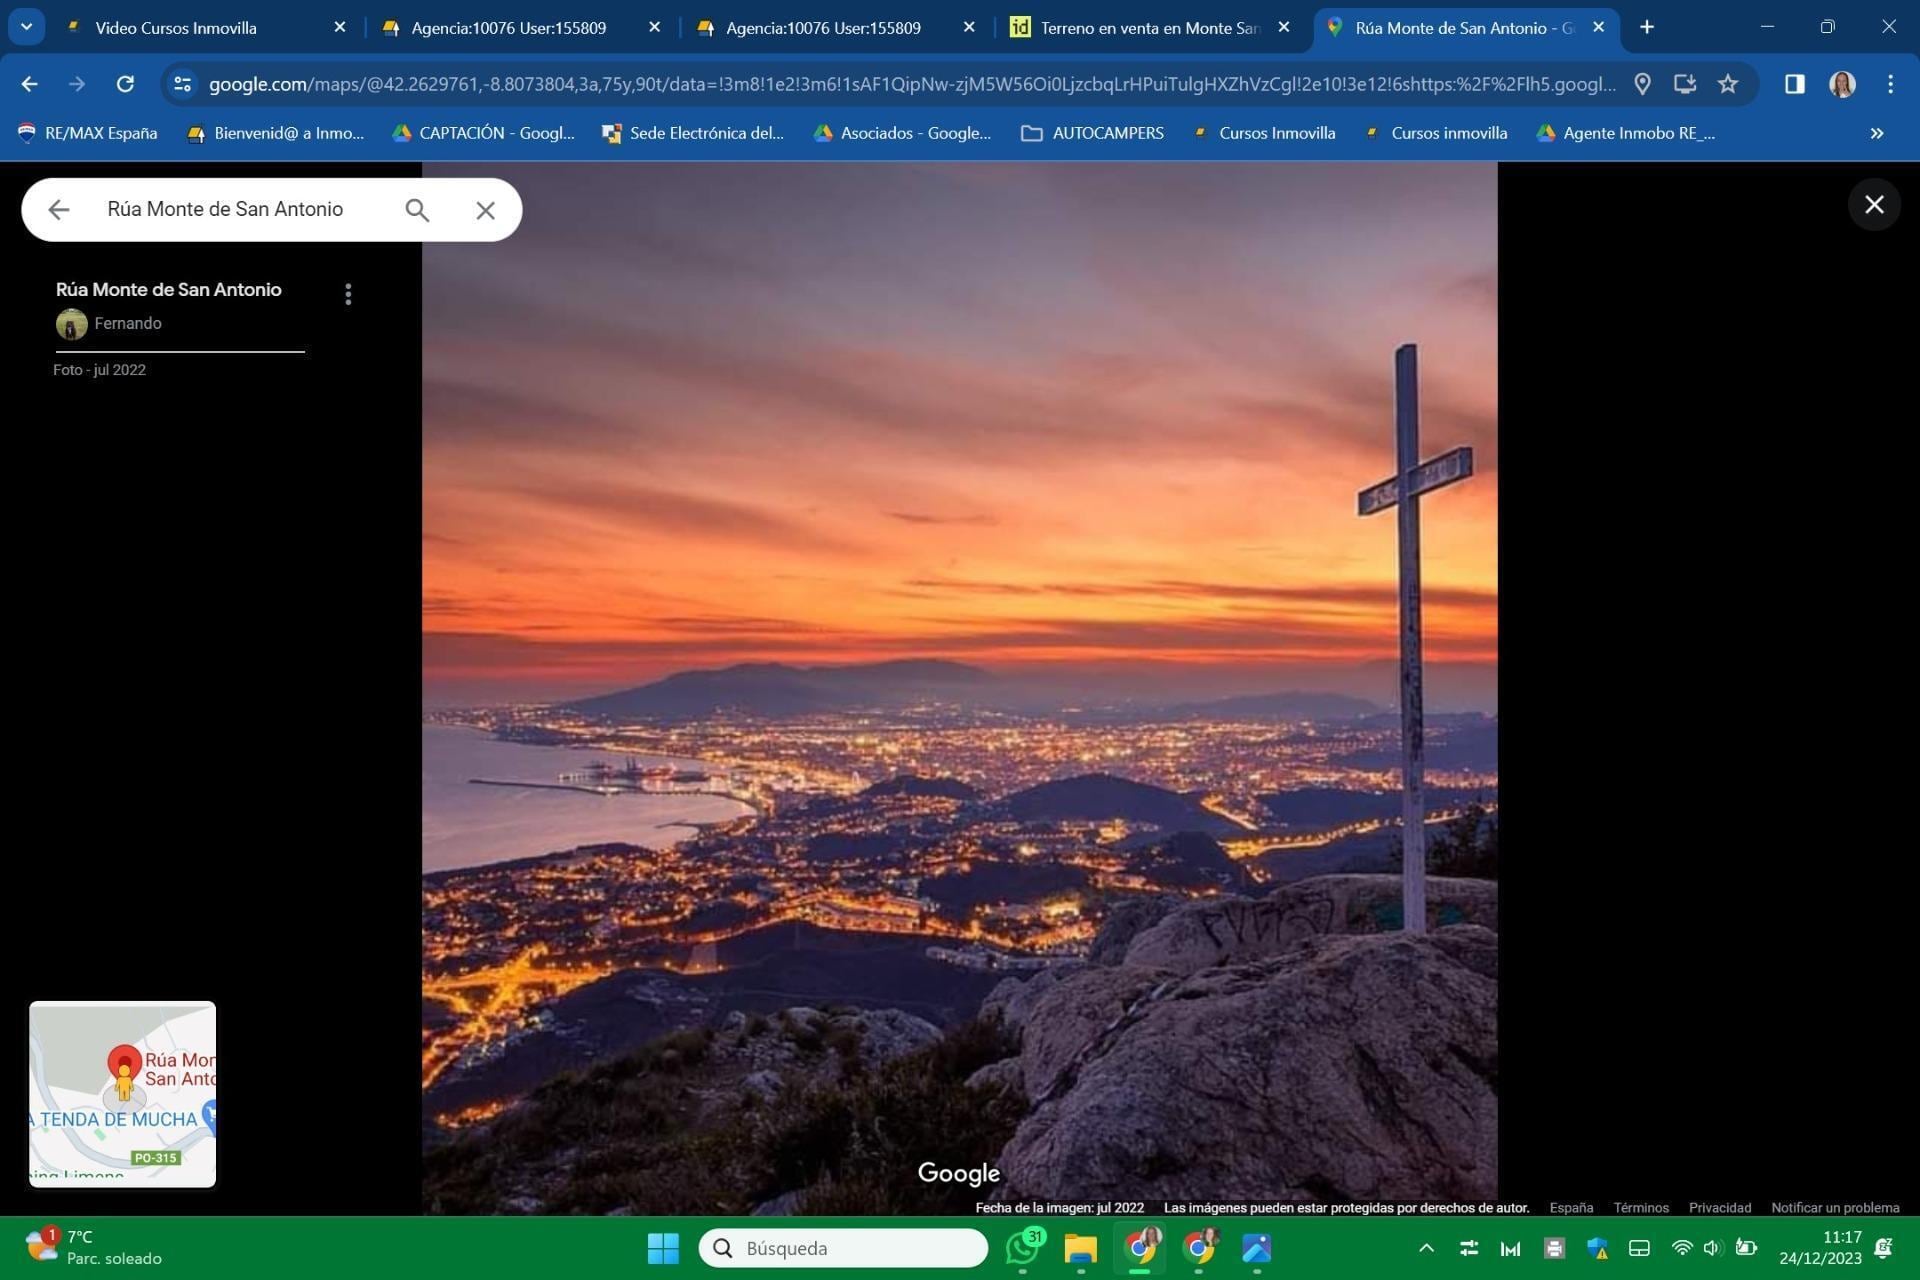The image size is (1920, 1280).
Task: Click the Rúa Monte de San Antonio search field
Action: pos(230,210)
